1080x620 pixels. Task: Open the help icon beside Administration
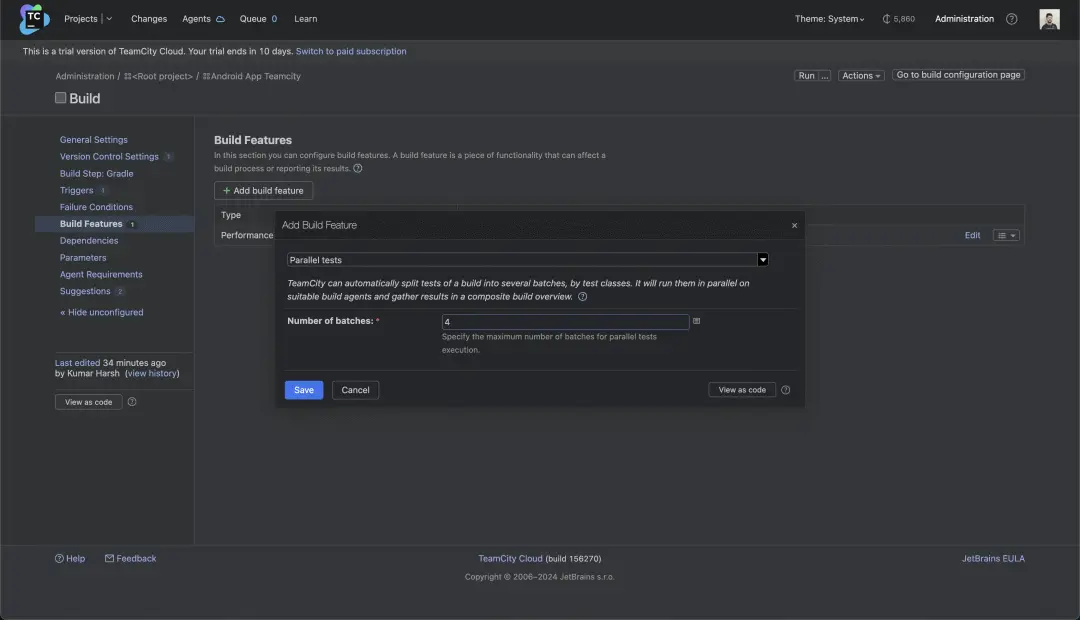1011,19
